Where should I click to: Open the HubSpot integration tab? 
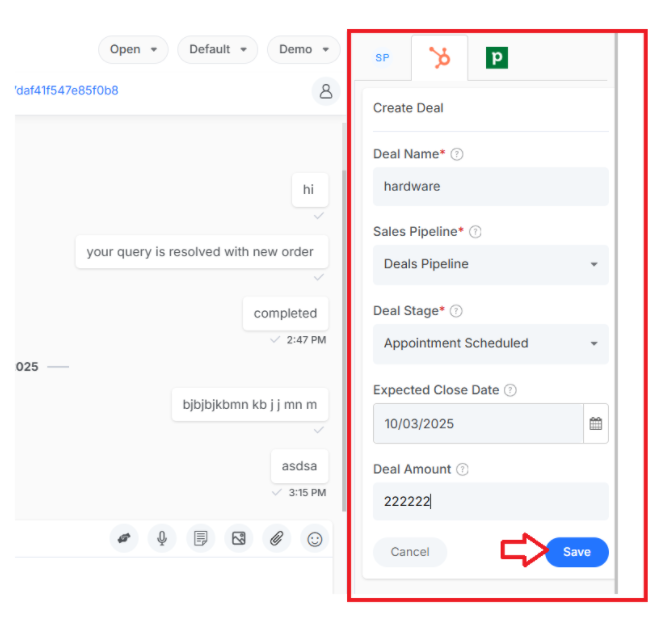pyautogui.click(x=440, y=58)
